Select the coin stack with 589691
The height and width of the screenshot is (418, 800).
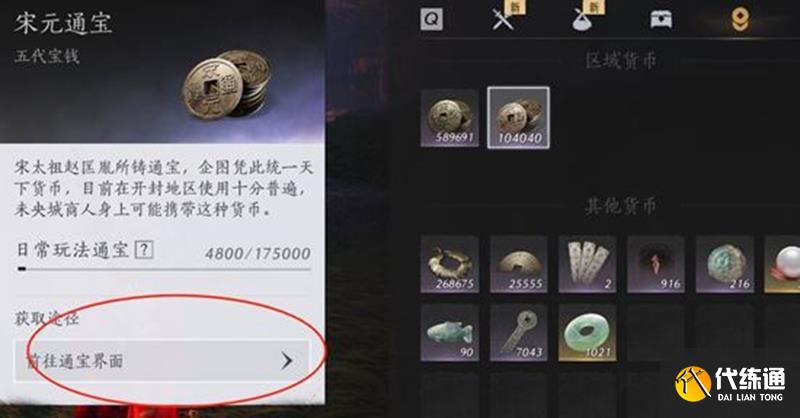[x=449, y=118]
